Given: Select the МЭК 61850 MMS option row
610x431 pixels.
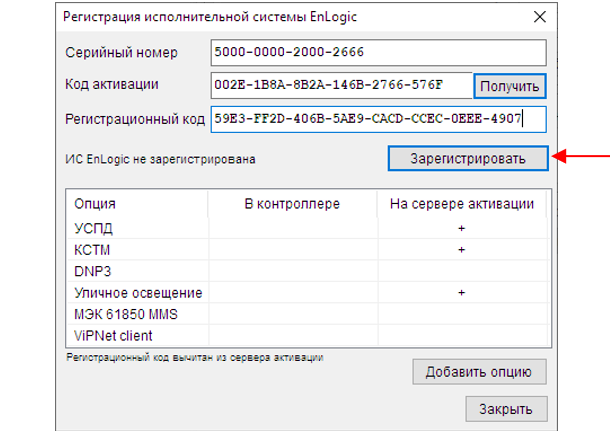Looking at the screenshot, I should [x=308, y=314].
